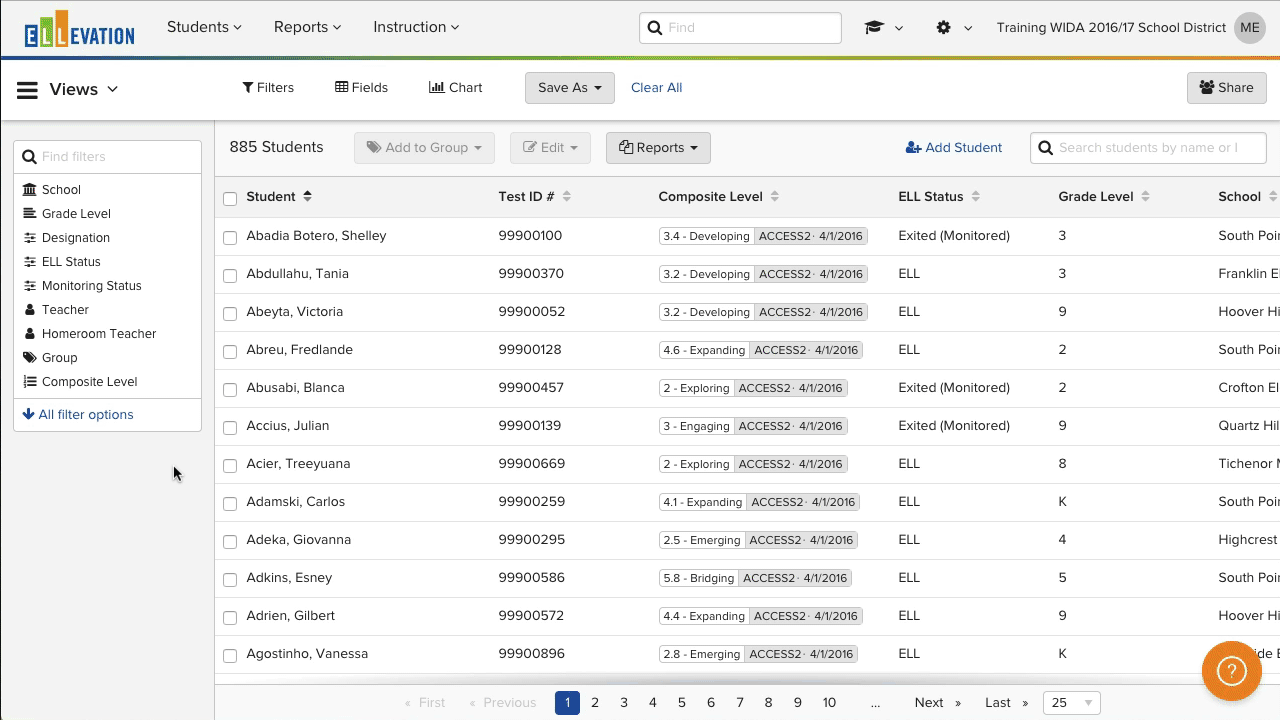The width and height of the screenshot is (1280, 720).
Task: Check the box for Abadia Botero, Shelley
Action: [230, 238]
